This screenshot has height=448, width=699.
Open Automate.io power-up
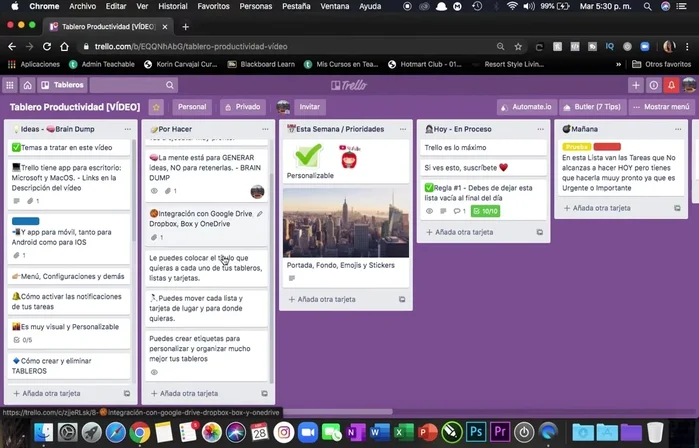pos(526,107)
